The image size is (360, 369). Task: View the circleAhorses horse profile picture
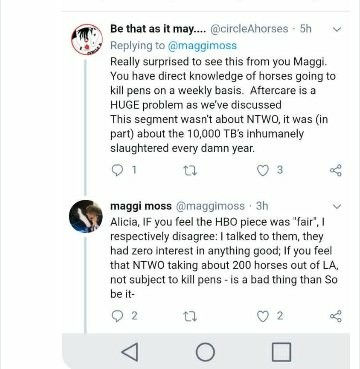click(87, 39)
